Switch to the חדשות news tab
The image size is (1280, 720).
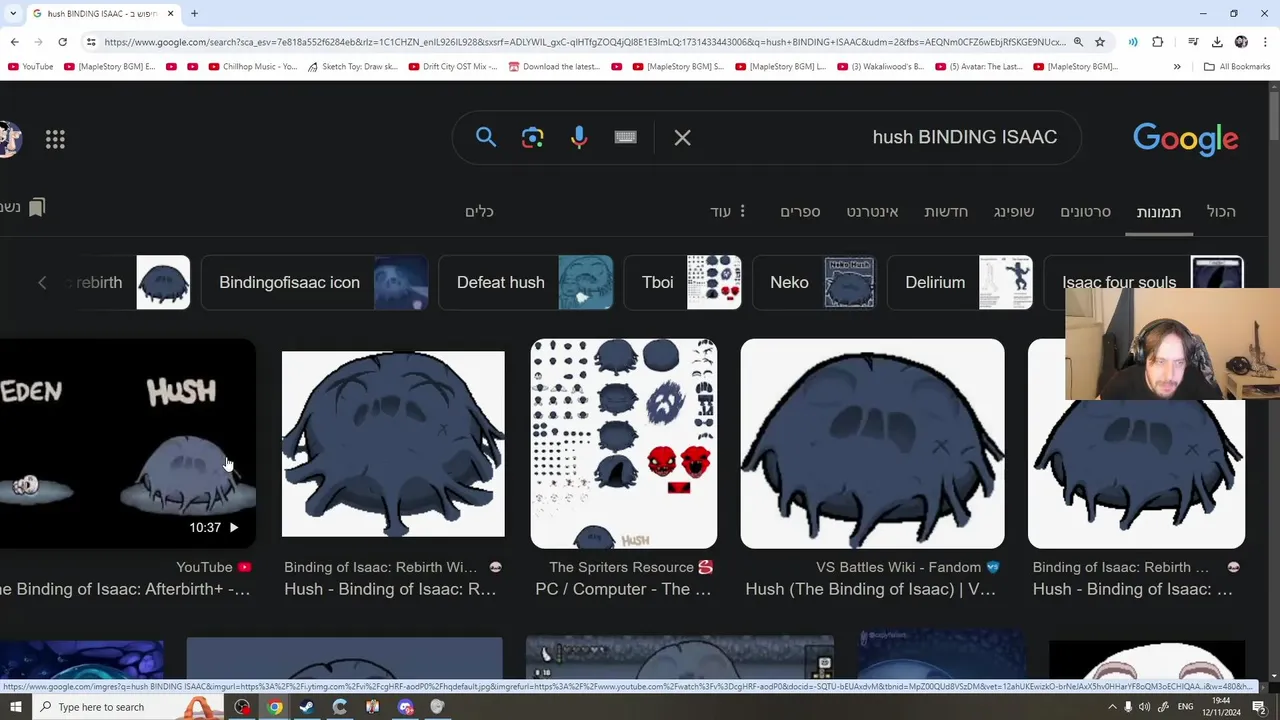pyautogui.click(x=946, y=211)
